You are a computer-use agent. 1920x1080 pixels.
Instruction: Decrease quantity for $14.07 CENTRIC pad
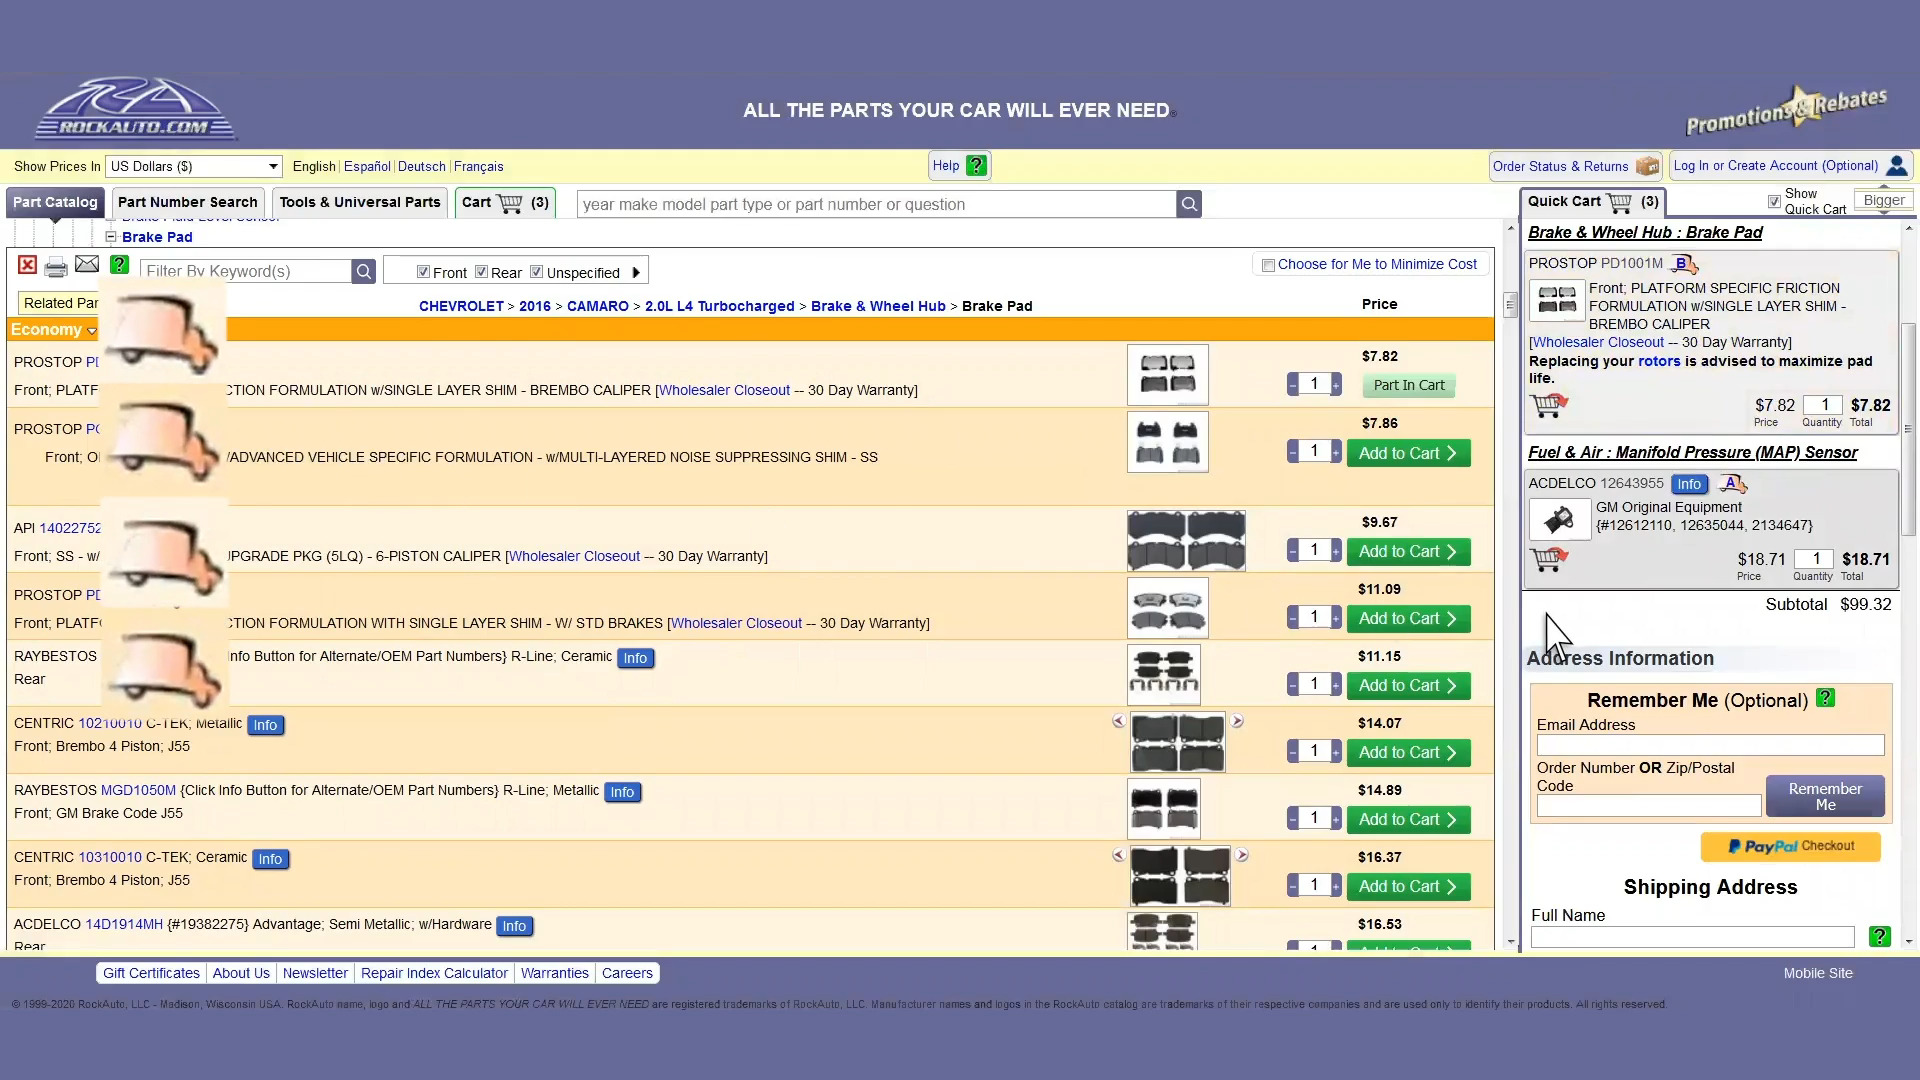coord(1293,752)
